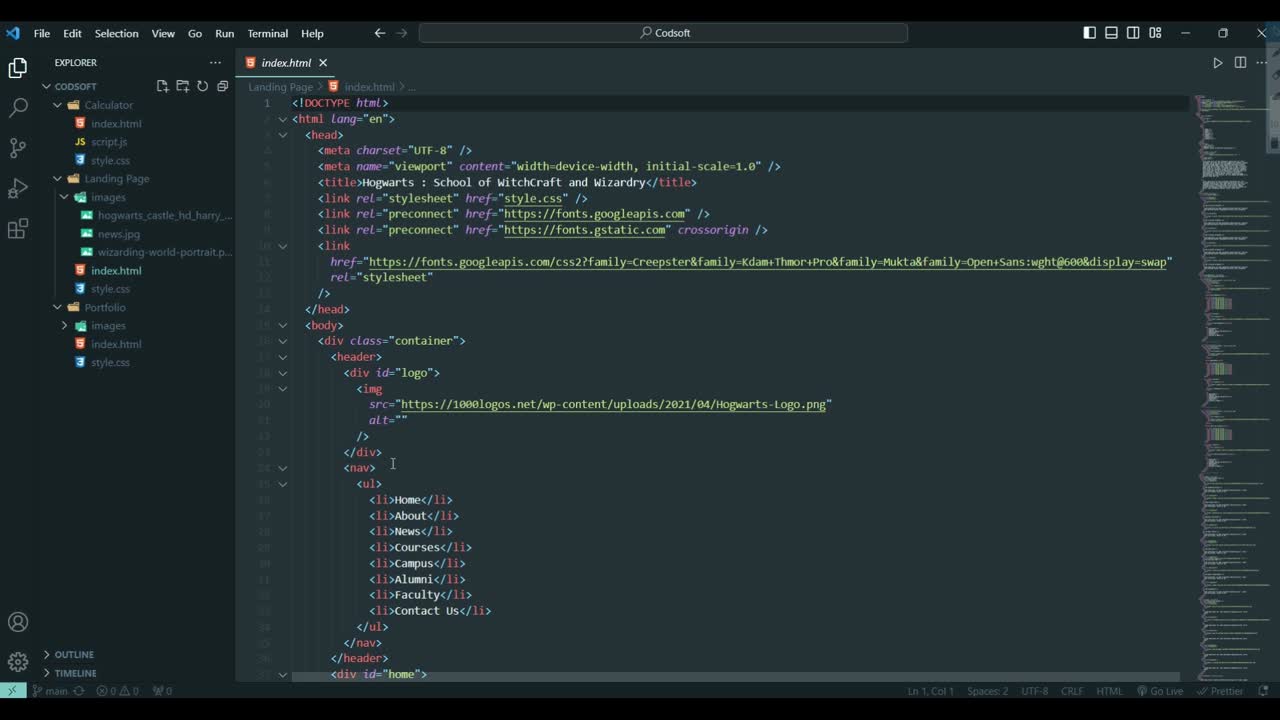
Task: Open the Help menu
Action: (x=312, y=33)
